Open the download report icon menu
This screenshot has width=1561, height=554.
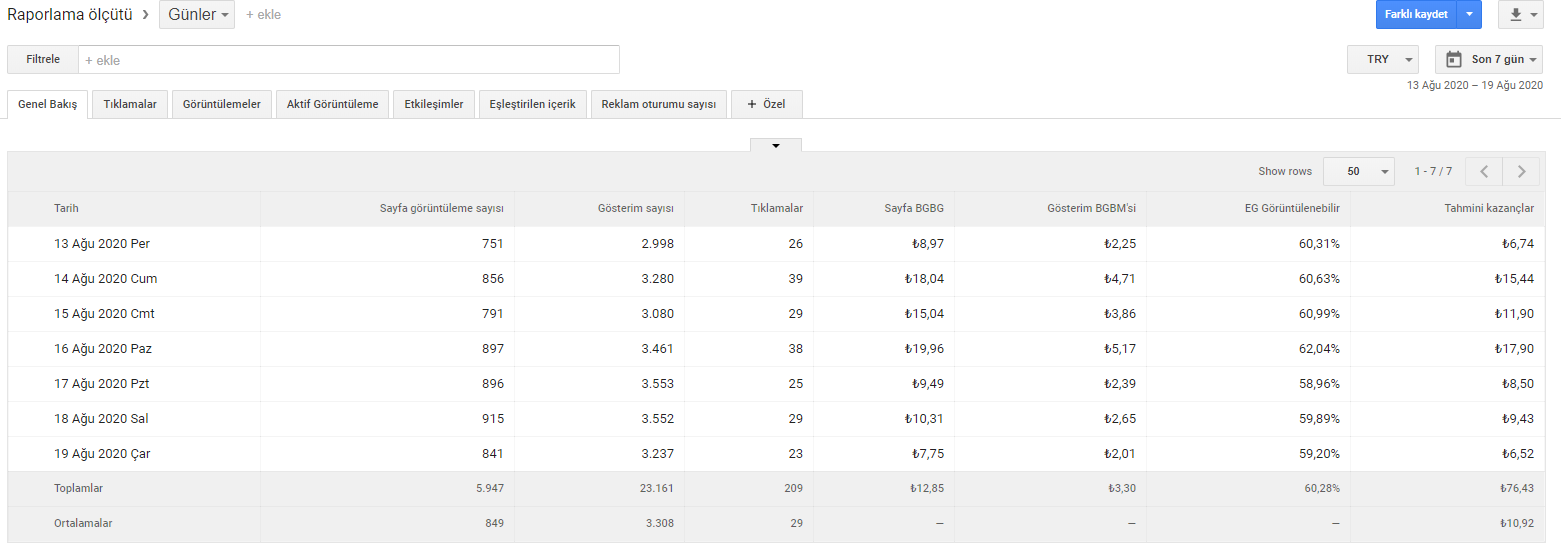1520,15
